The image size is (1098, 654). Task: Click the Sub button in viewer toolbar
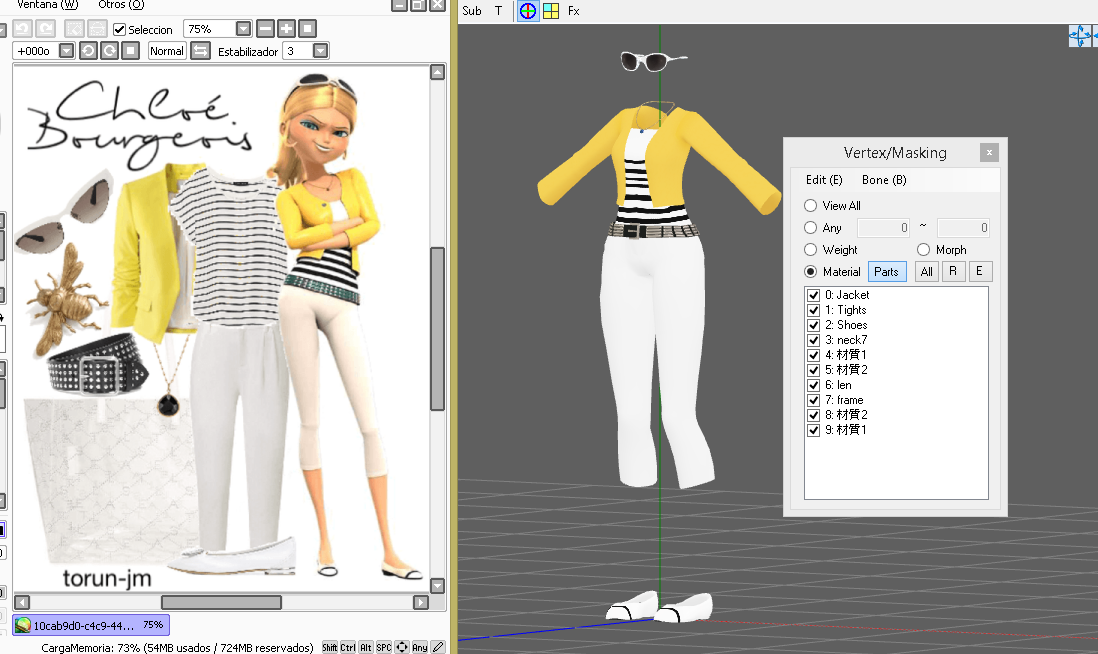click(472, 11)
